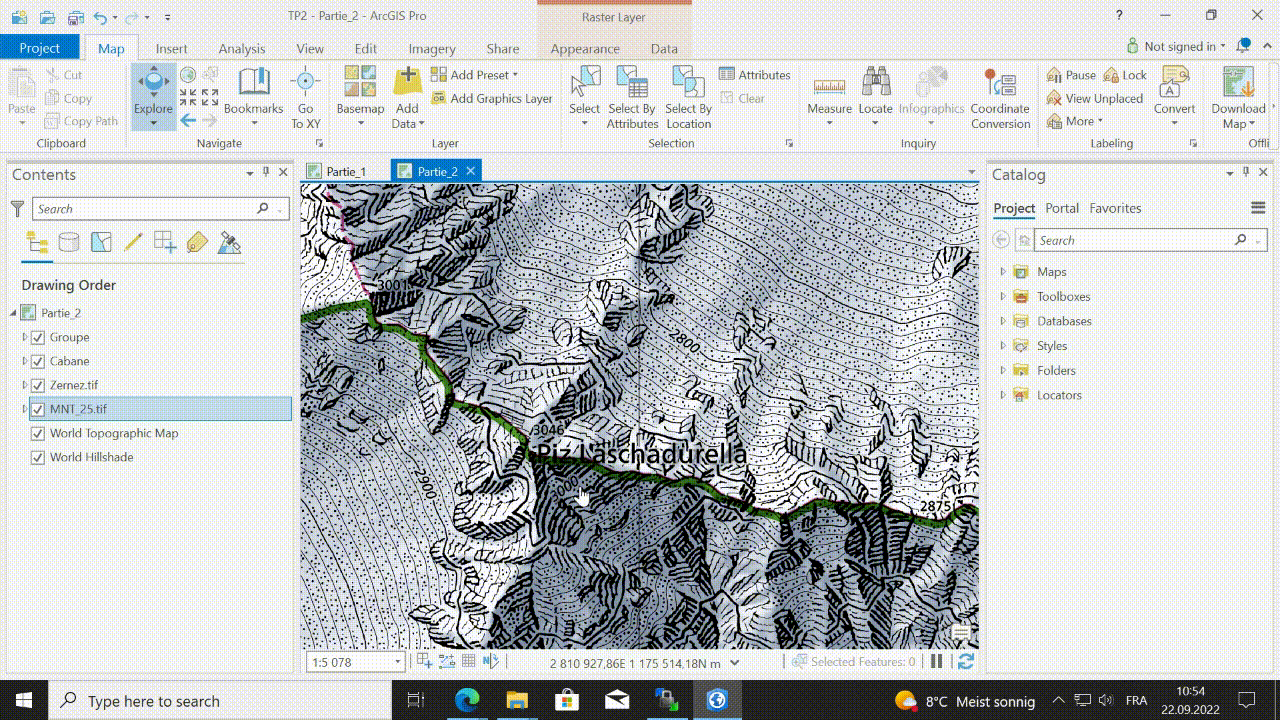The width and height of the screenshot is (1280, 720).
Task: Expand the Toolboxes catalog node
Action: (1003, 296)
